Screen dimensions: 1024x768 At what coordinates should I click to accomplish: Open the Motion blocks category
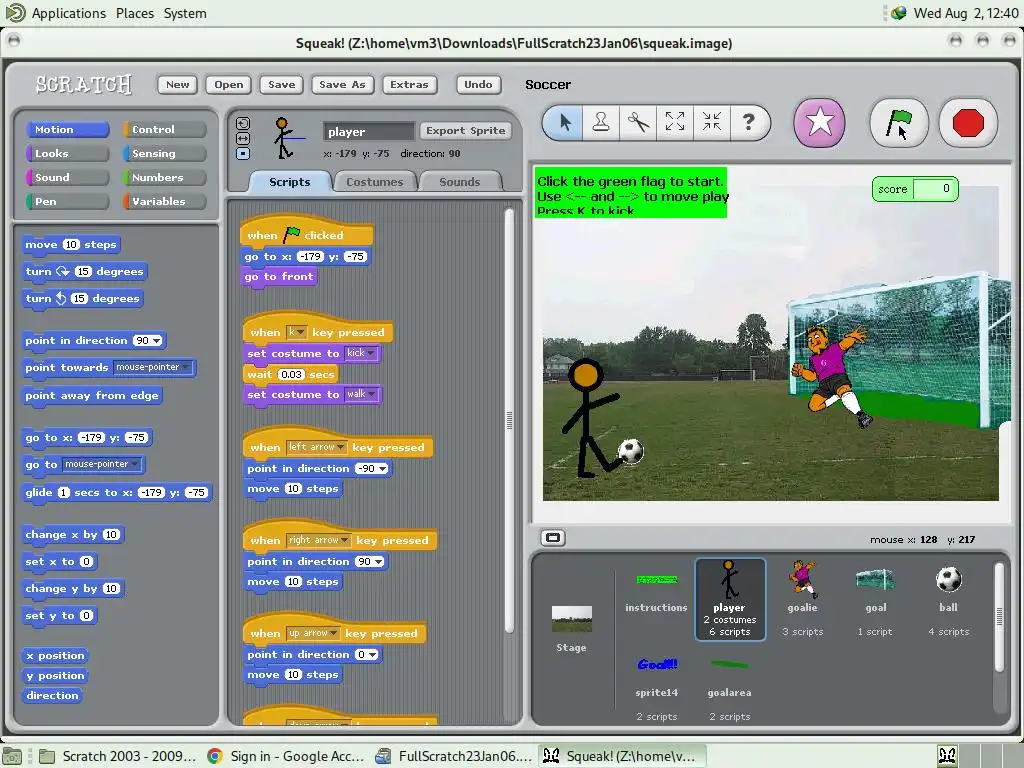point(67,129)
